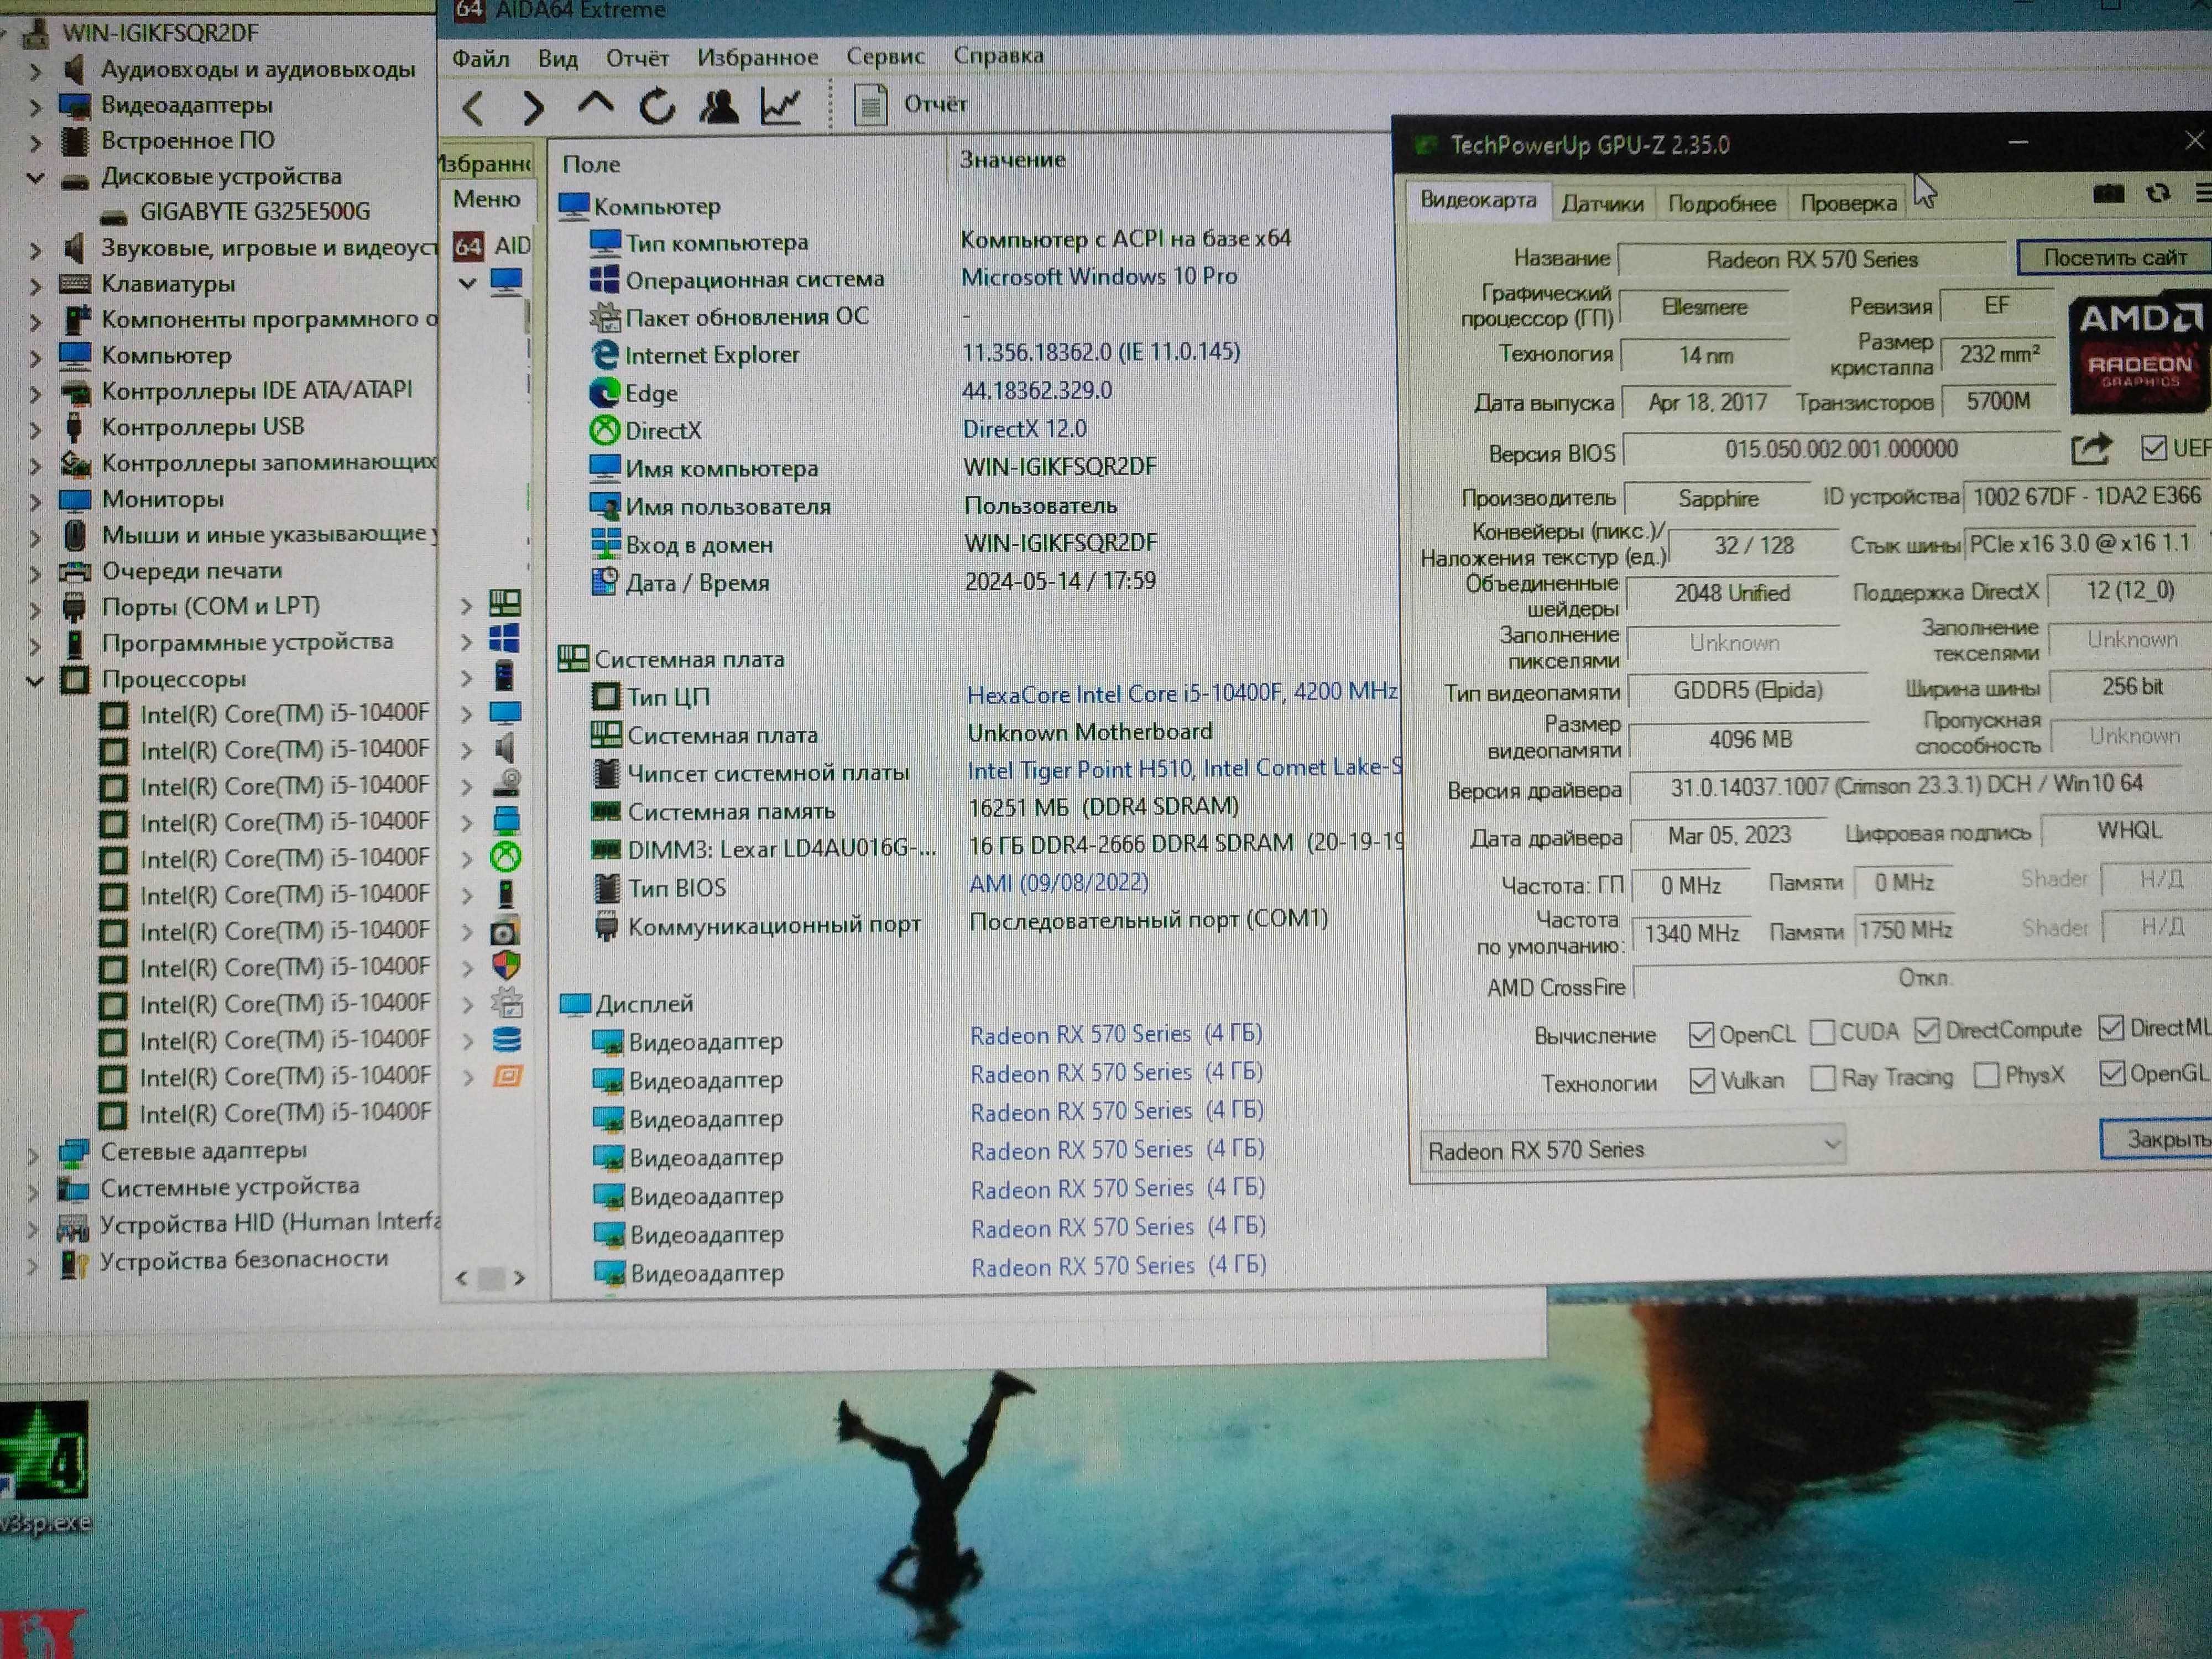Select the Xbox DirectX icon in AIDA64 tree
Screen dimensions: 2212x1659
pyautogui.click(x=506, y=857)
